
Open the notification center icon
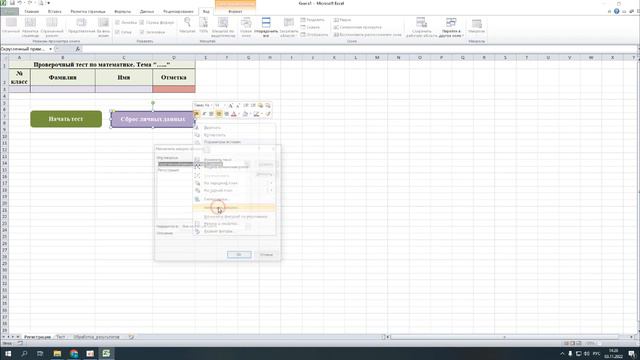631,353
